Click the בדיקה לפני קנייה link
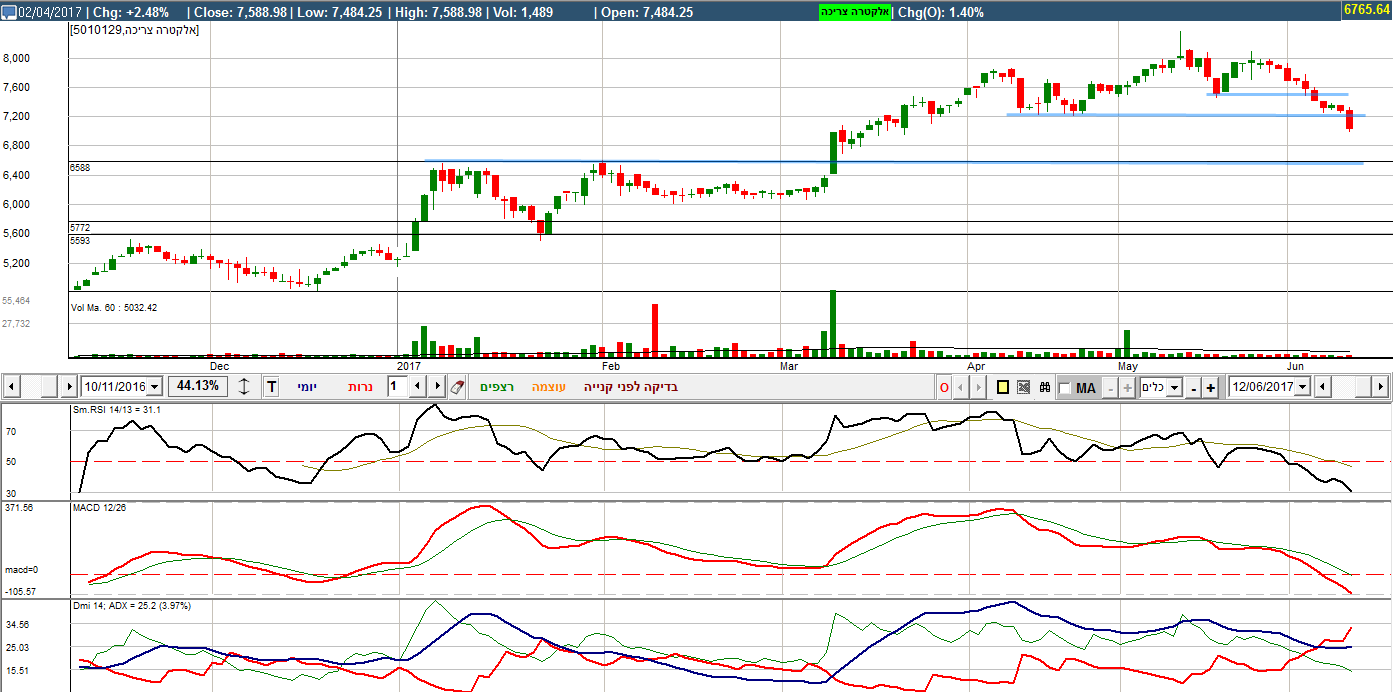 (x=631, y=387)
